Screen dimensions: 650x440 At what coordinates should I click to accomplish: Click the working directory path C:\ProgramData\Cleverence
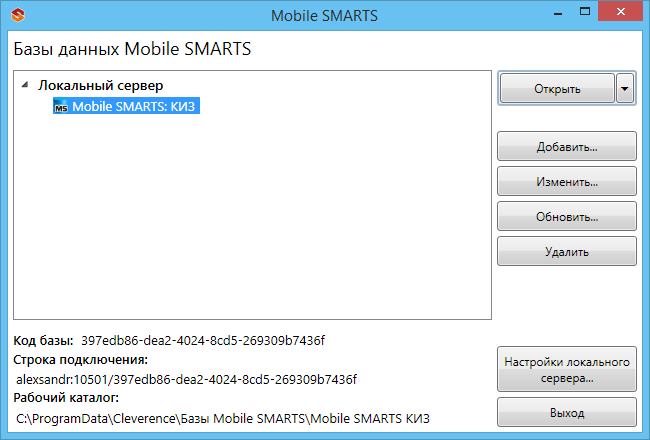click(223, 418)
